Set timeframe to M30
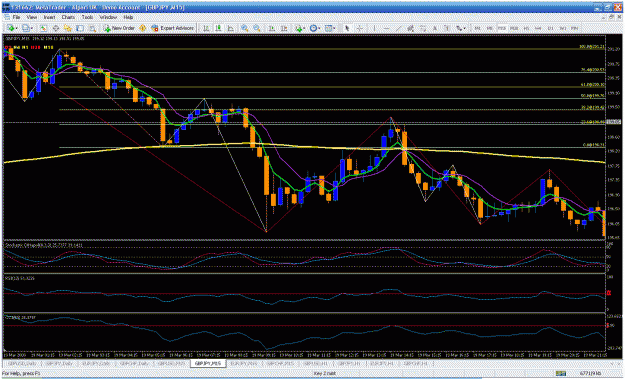This screenshot has width=625, height=379. pyautogui.click(x=514, y=28)
